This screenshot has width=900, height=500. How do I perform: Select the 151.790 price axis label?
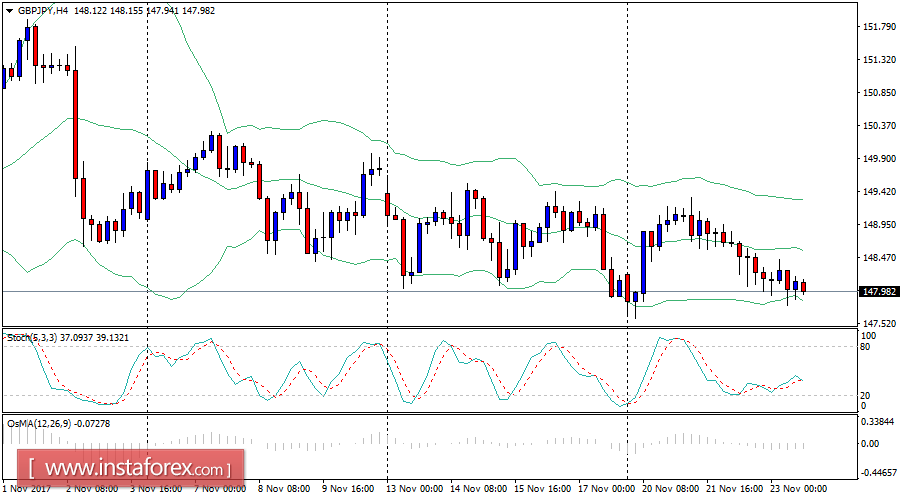(x=879, y=26)
